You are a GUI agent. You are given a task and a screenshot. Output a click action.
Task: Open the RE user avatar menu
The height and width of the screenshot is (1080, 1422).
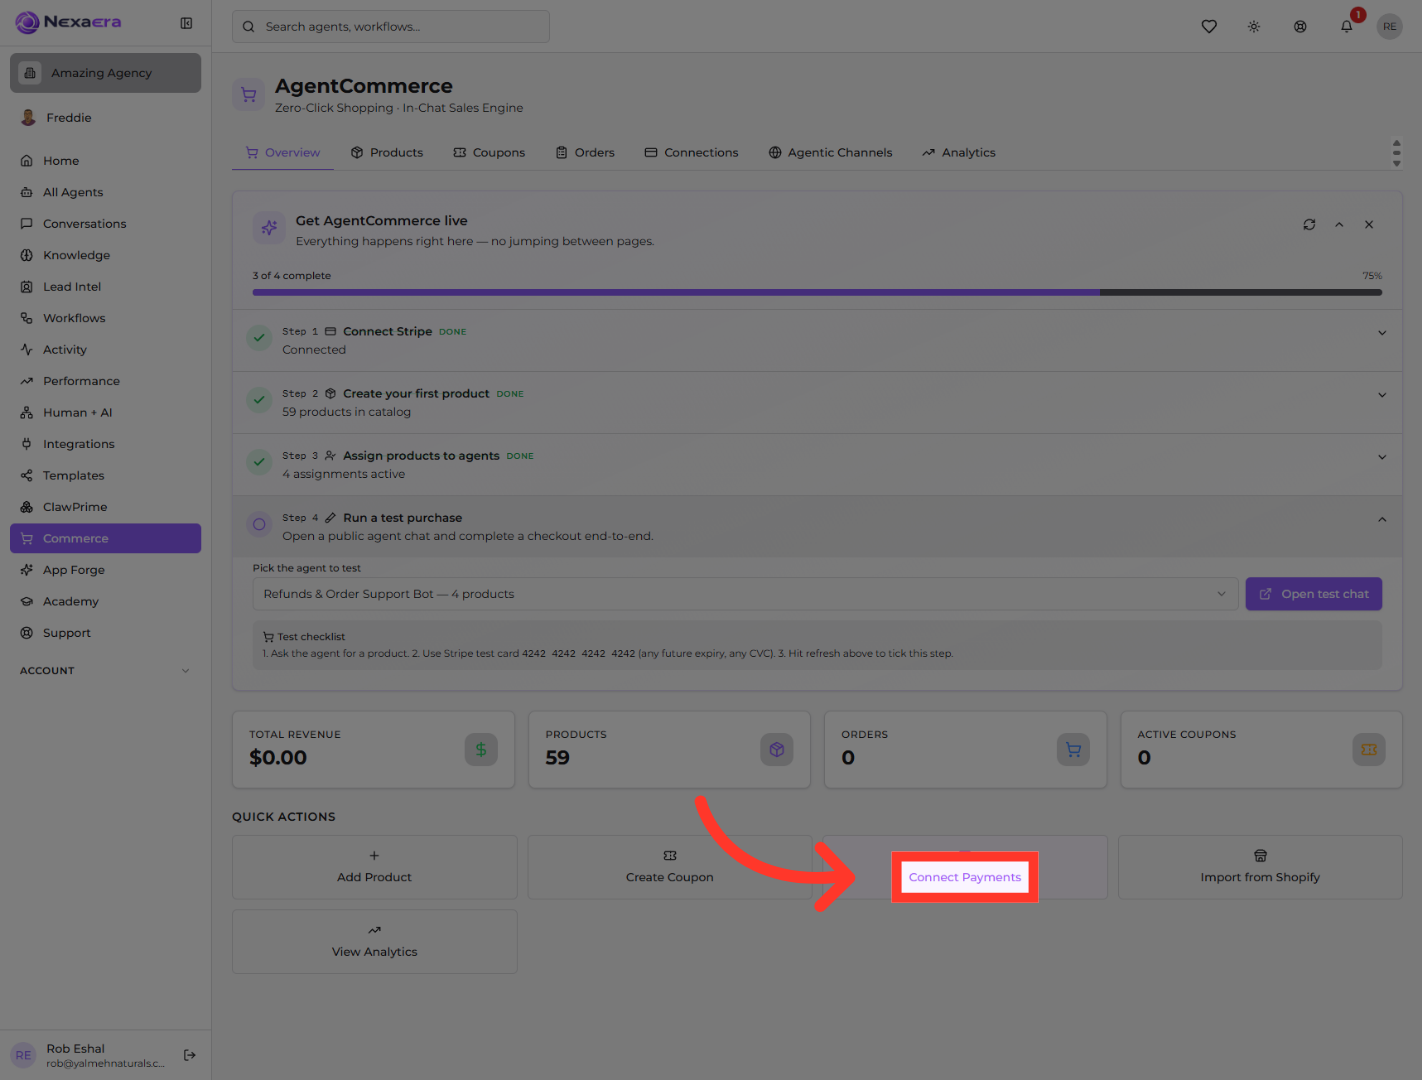click(x=1390, y=27)
